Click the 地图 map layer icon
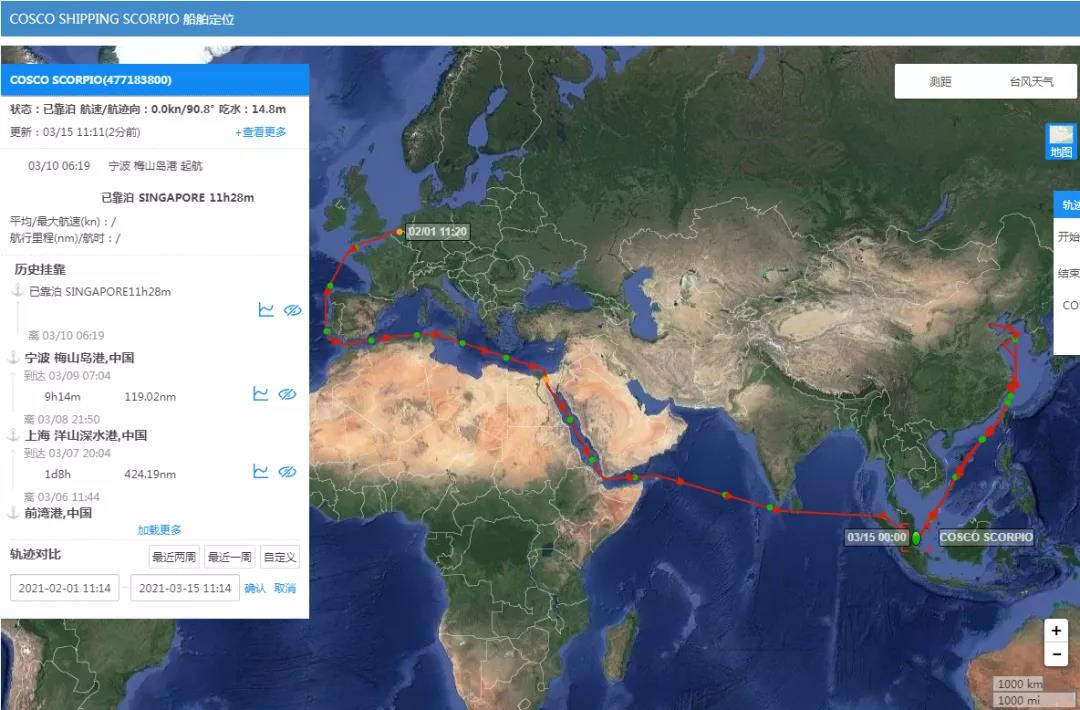 pos(1060,142)
